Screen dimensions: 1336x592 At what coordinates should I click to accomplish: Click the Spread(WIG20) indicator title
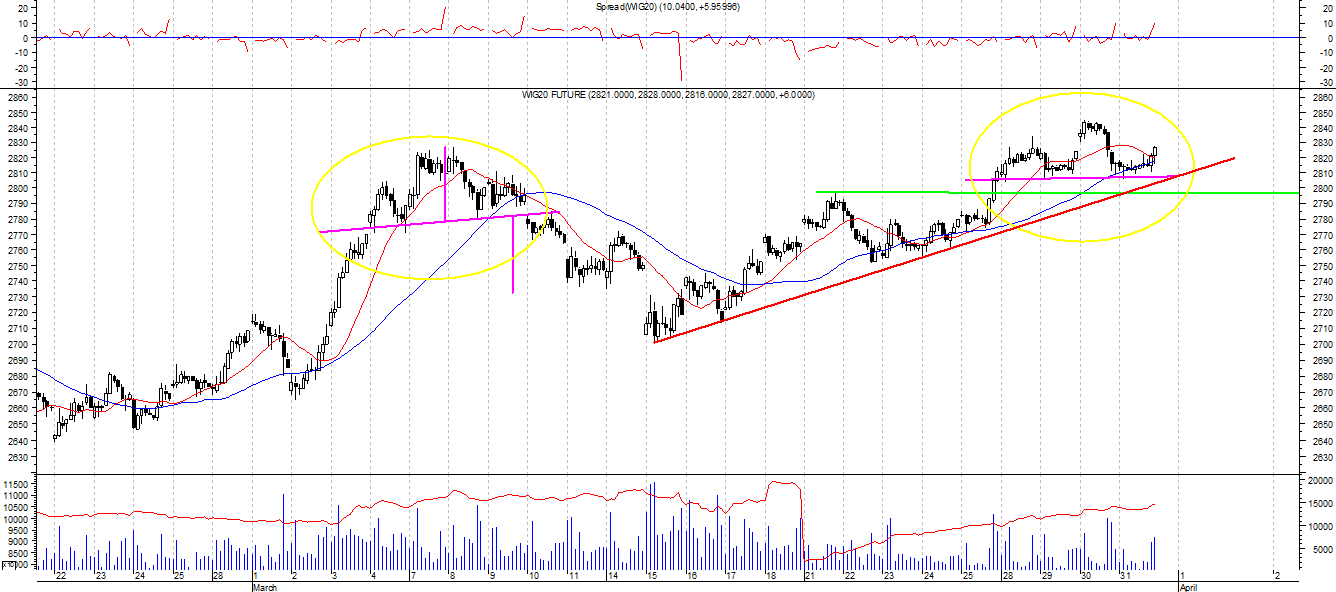pos(667,6)
